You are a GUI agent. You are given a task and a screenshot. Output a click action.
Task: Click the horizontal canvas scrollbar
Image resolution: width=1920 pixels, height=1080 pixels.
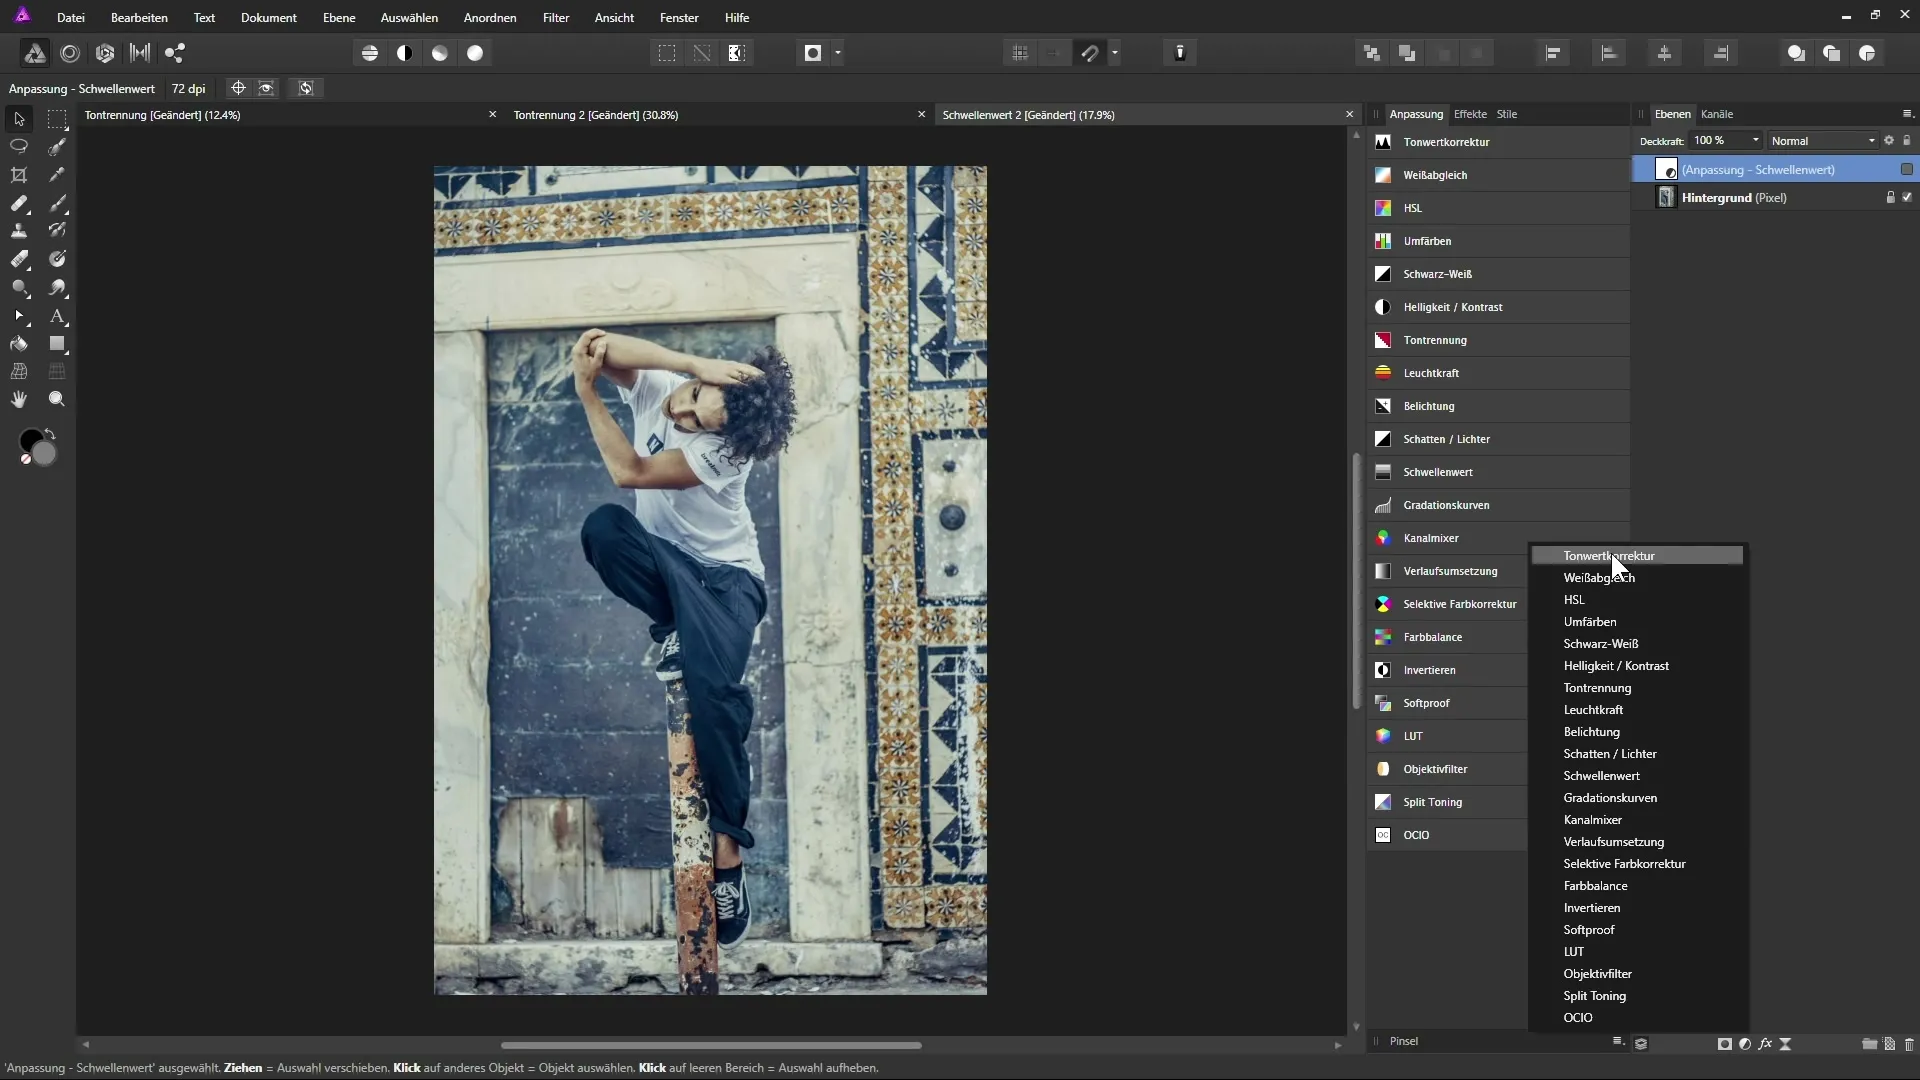pos(711,1045)
